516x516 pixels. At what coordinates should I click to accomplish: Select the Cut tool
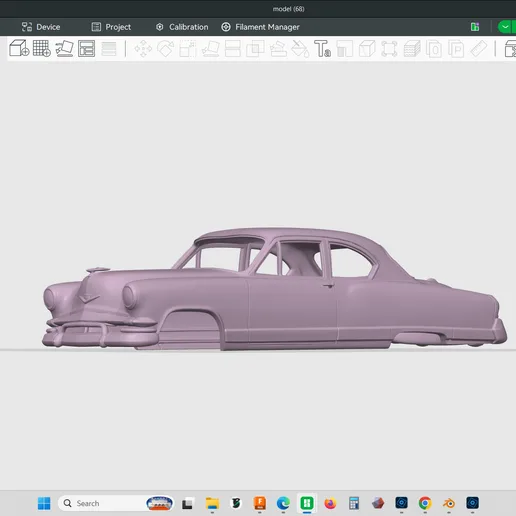click(233, 49)
